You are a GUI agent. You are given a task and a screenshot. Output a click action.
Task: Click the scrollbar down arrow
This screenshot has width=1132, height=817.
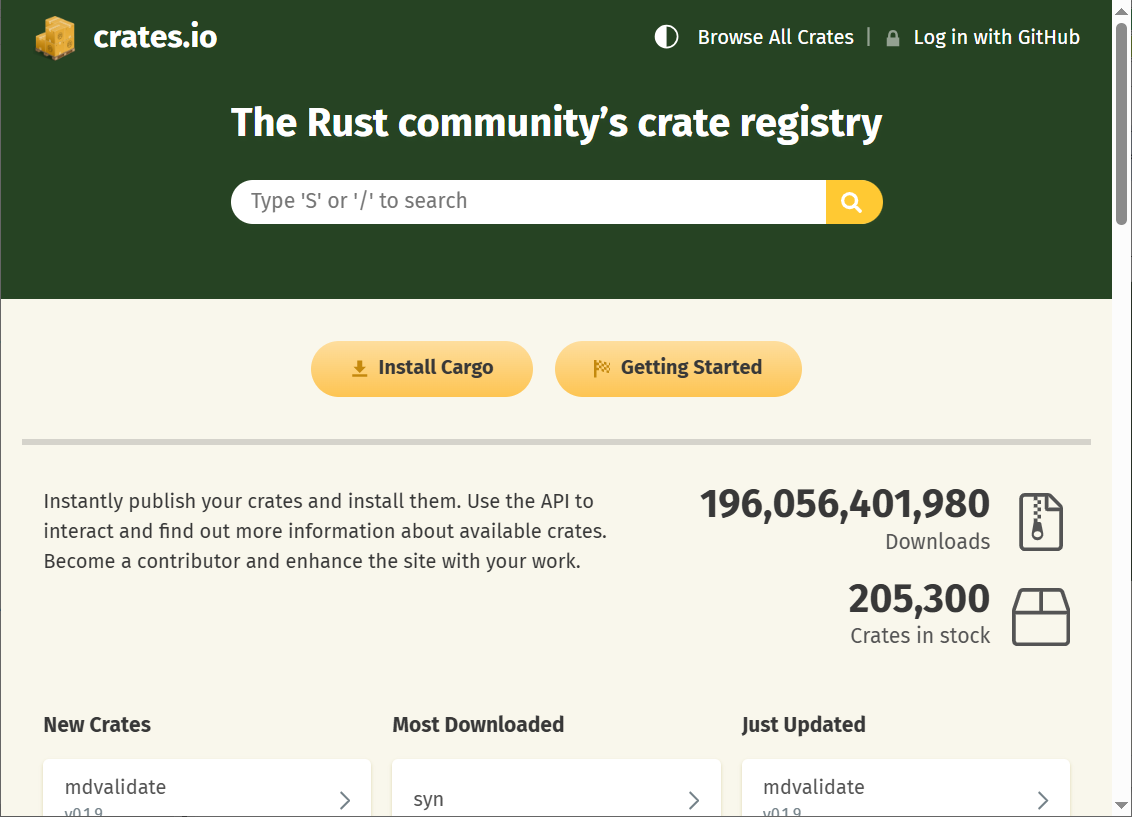tap(1122, 806)
